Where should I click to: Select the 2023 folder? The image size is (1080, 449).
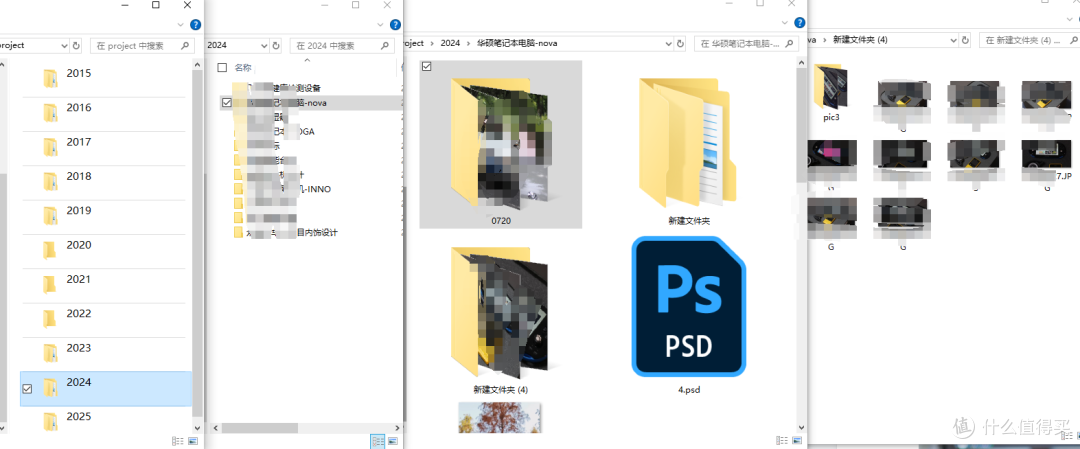pyautogui.click(x=103, y=354)
